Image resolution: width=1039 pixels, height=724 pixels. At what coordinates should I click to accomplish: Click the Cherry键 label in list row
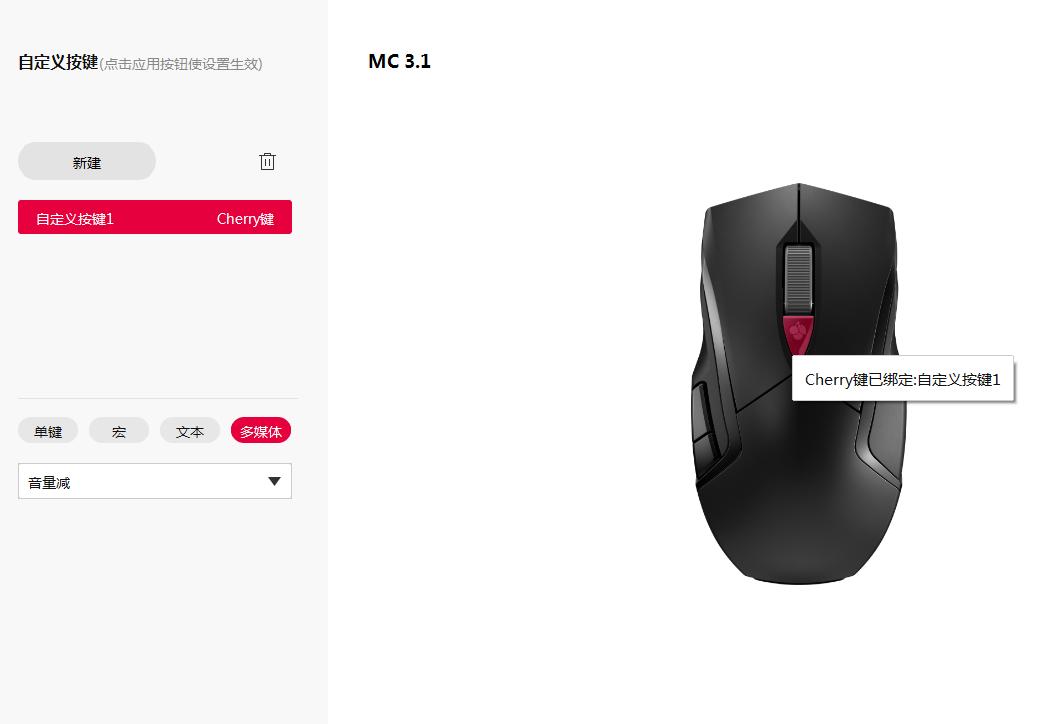[x=245, y=219]
